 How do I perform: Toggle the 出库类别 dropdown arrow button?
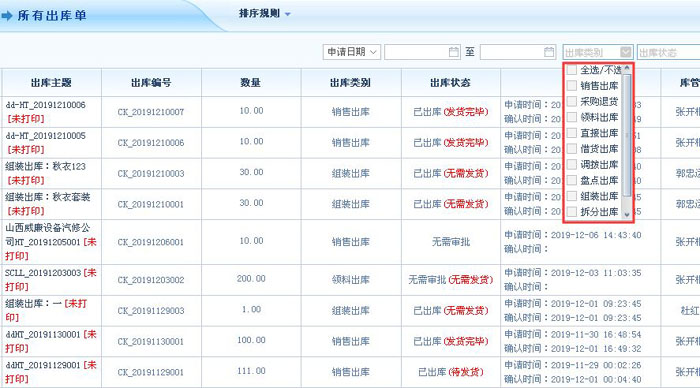pos(626,52)
